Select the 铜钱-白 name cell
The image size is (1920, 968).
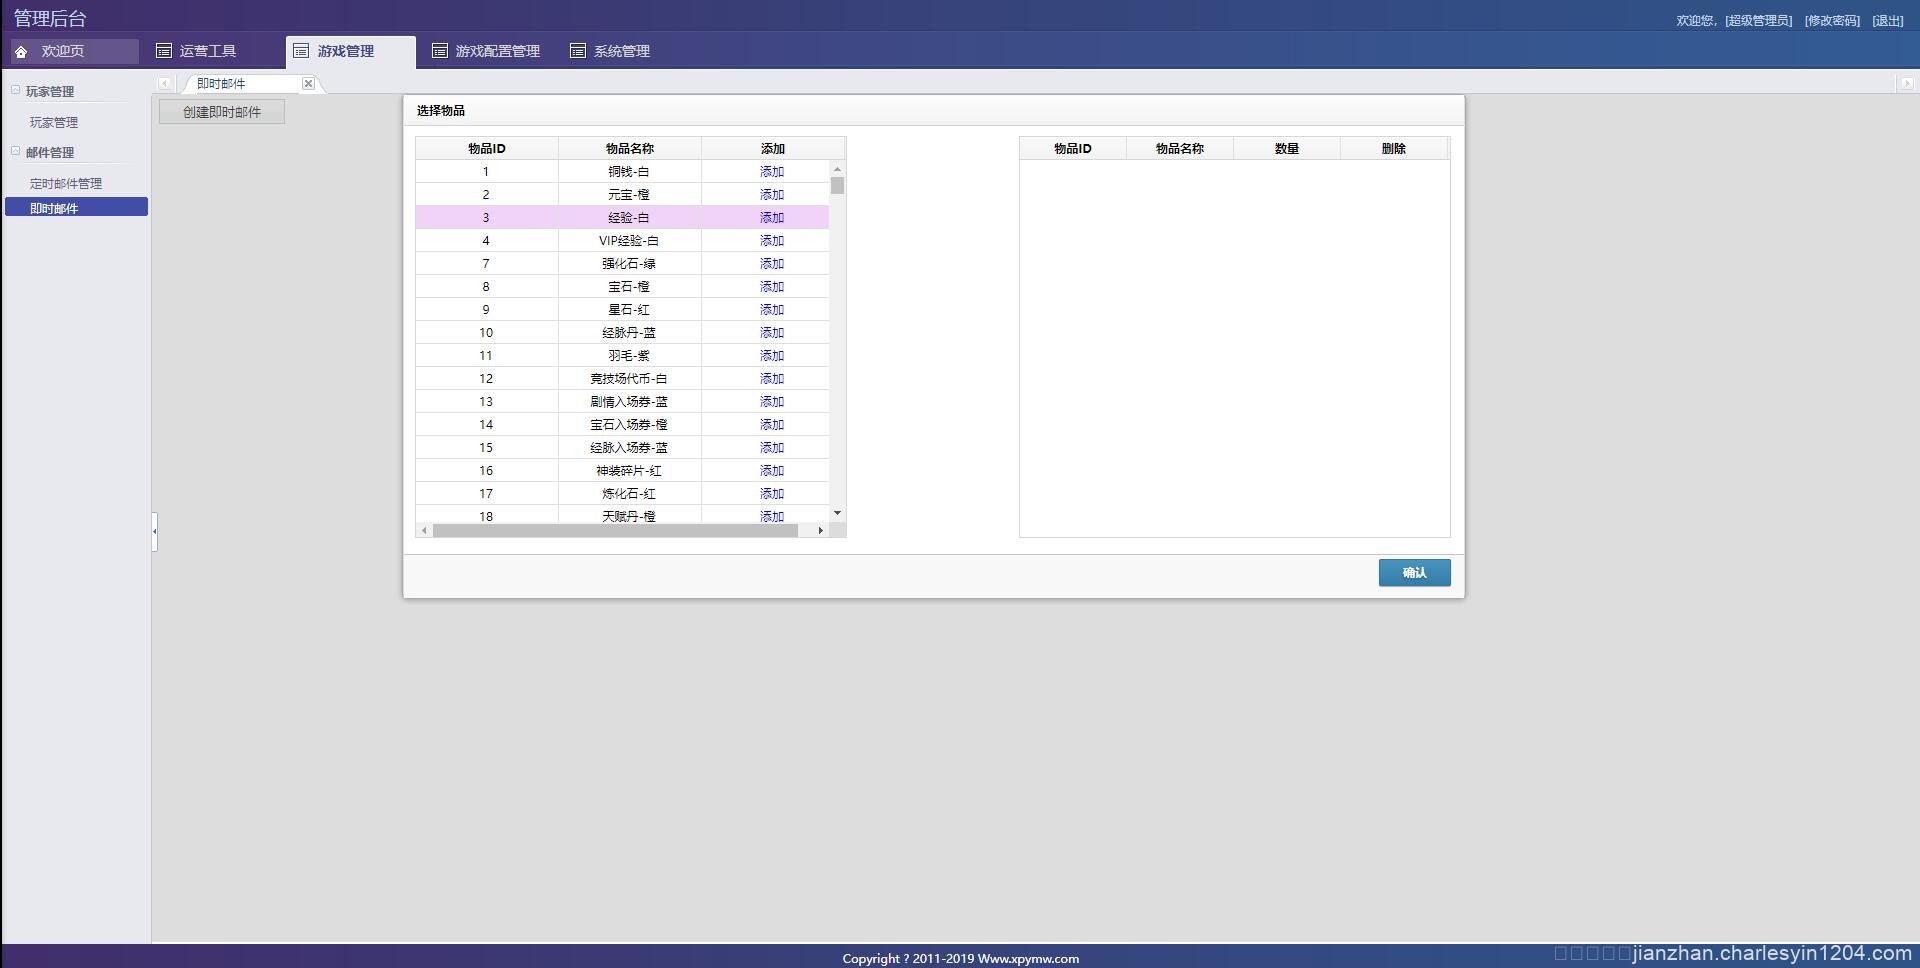[x=630, y=172]
